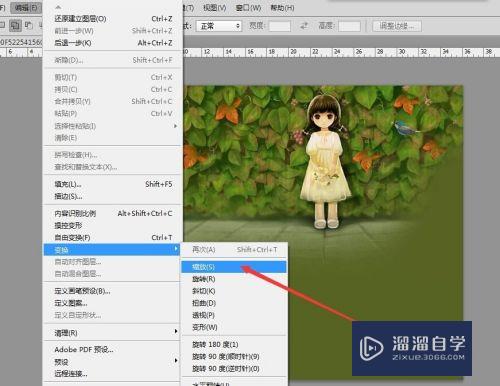Image resolution: width=500 pixels, height=386 pixels.
Task: Select 自动混合图层... entry
Action: point(113,274)
